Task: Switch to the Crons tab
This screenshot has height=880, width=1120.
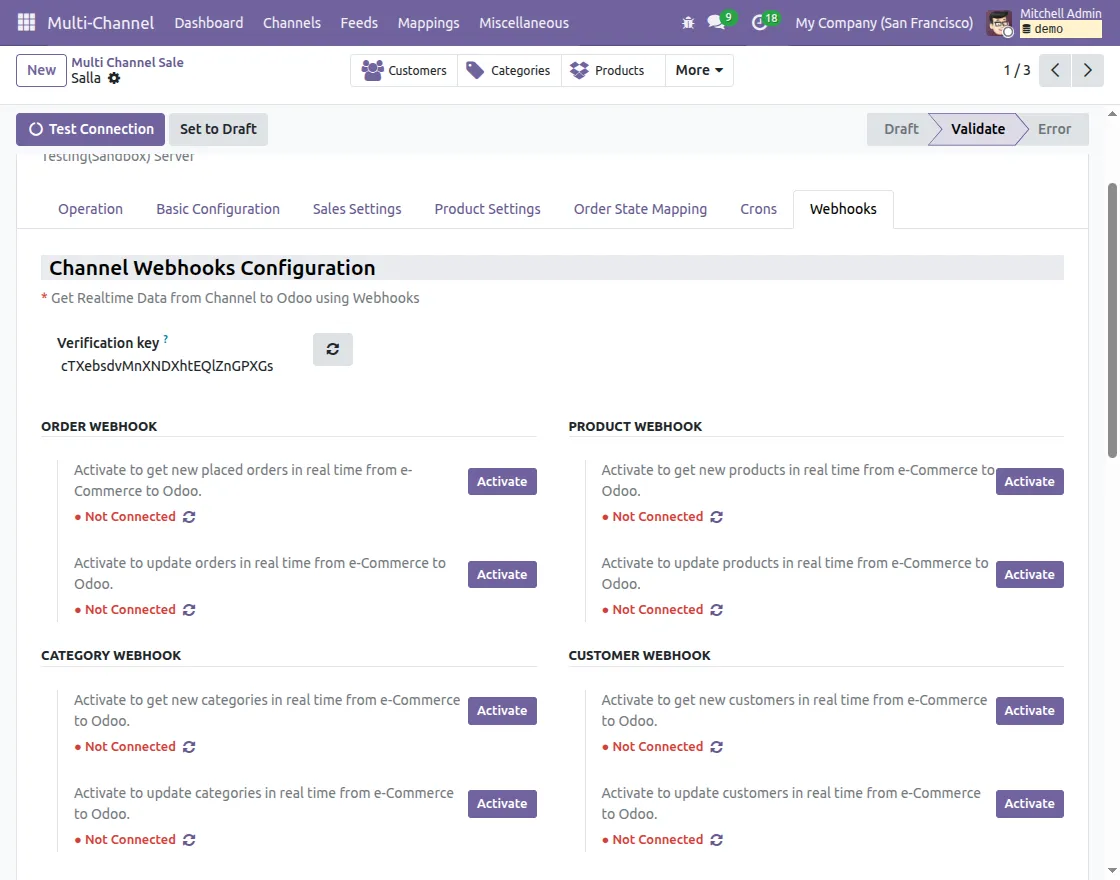Action: (758, 209)
